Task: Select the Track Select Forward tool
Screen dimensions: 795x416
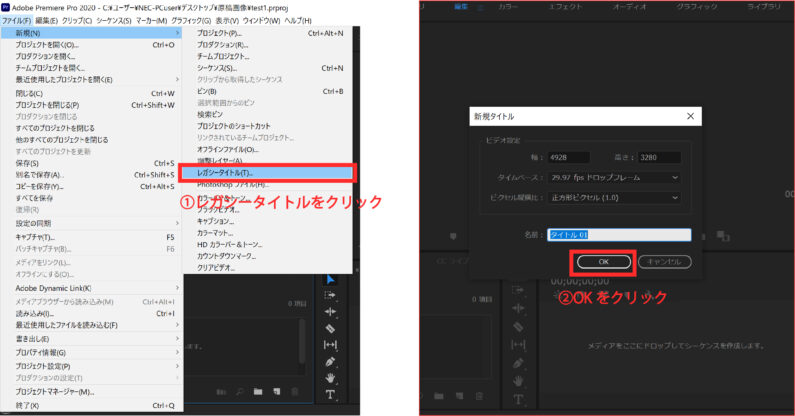Action: (x=330, y=295)
